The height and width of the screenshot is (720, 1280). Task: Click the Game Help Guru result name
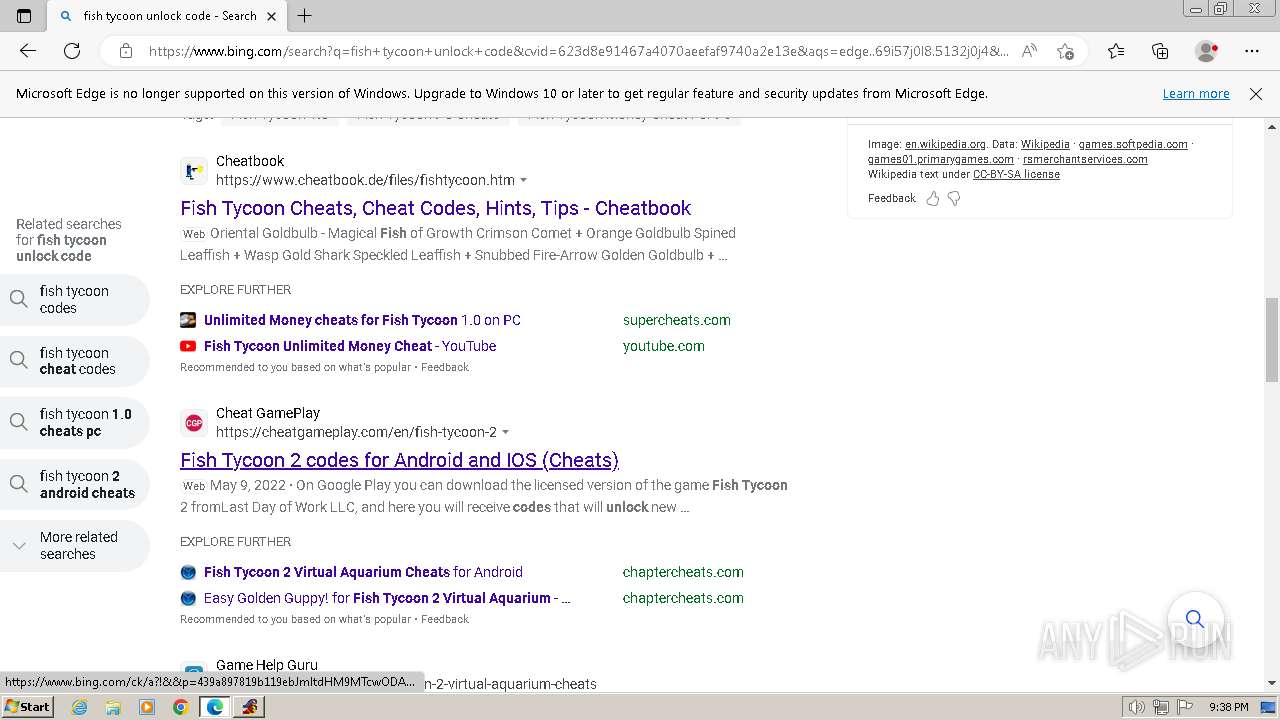click(x=267, y=665)
